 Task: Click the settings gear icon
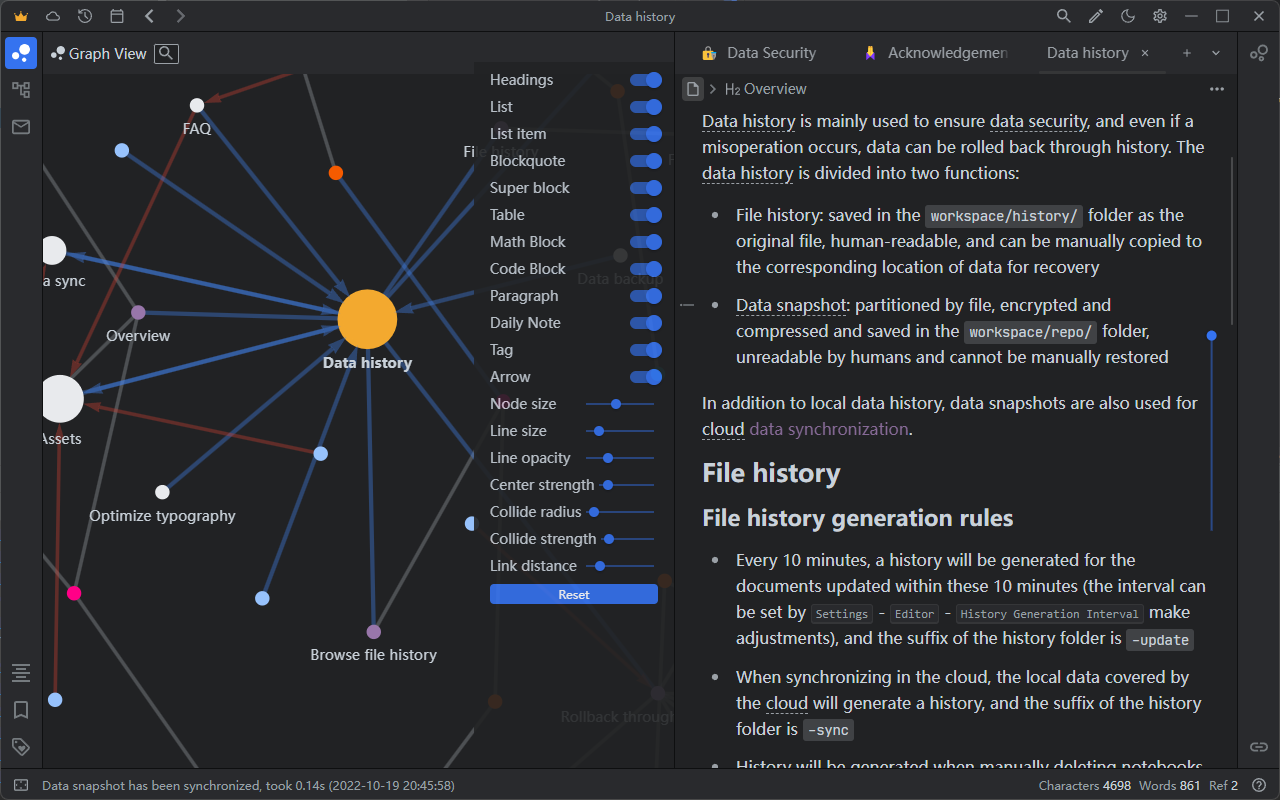tap(1160, 16)
